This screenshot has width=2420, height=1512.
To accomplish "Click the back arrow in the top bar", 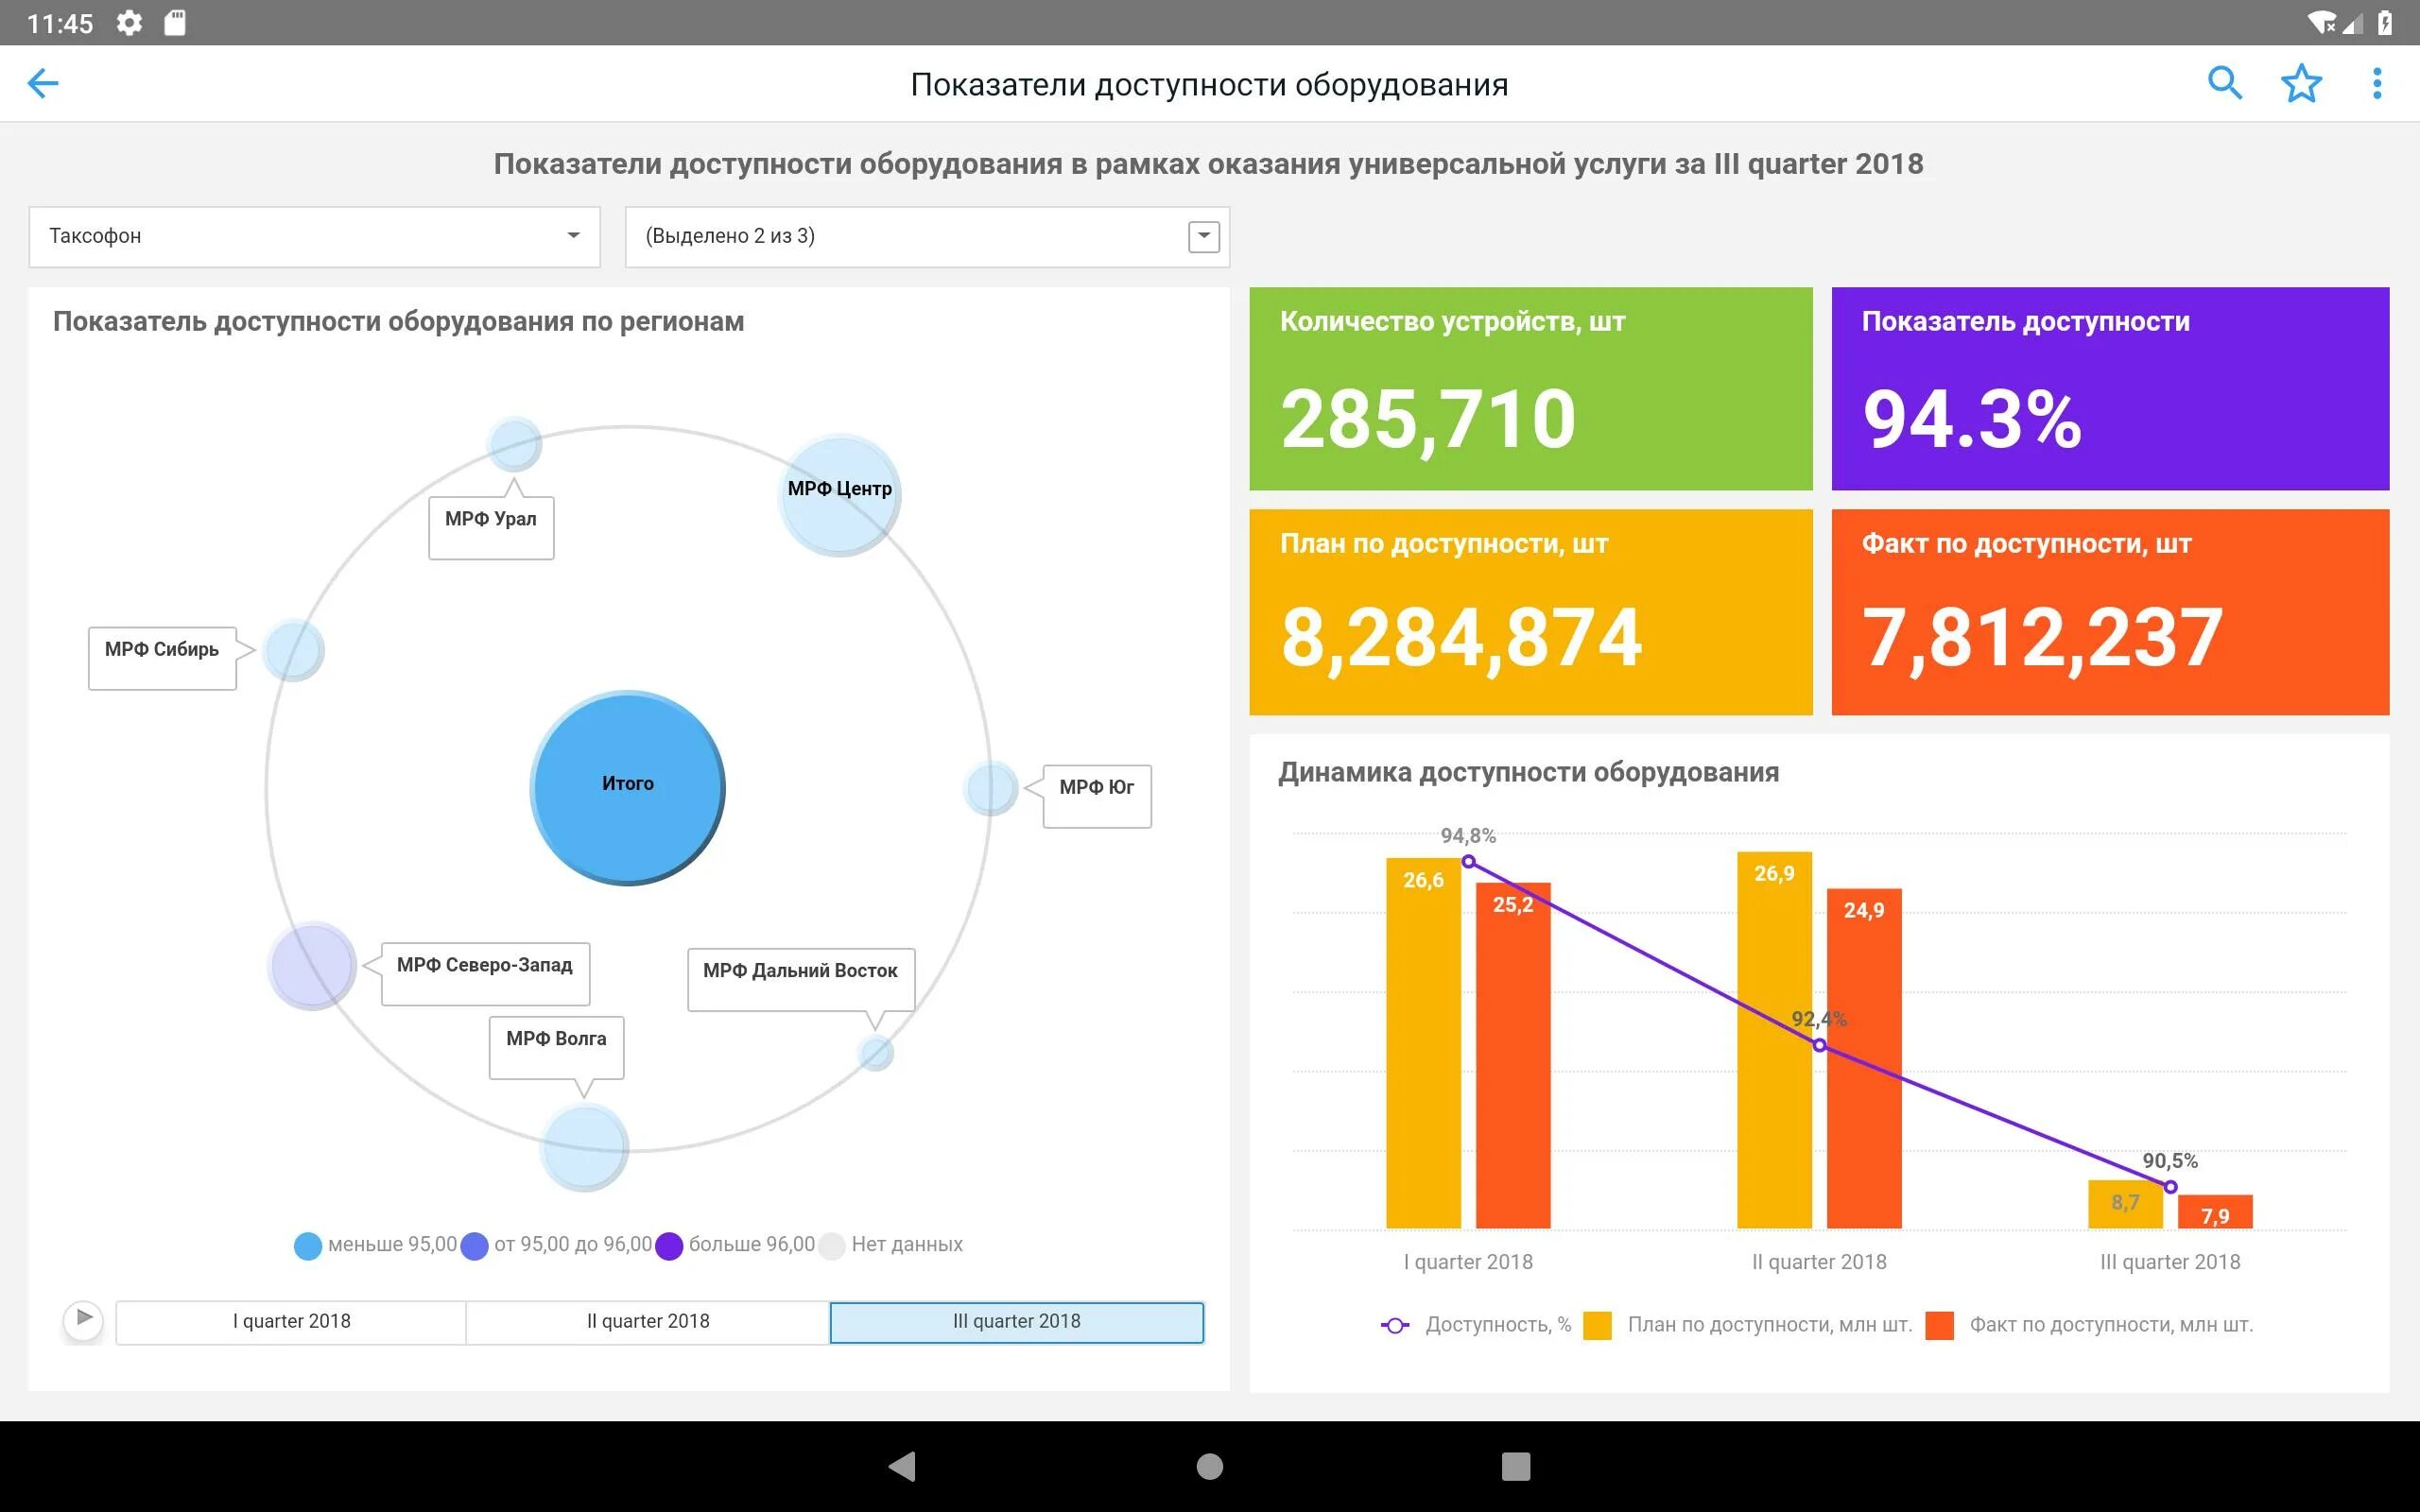I will 42,83.
